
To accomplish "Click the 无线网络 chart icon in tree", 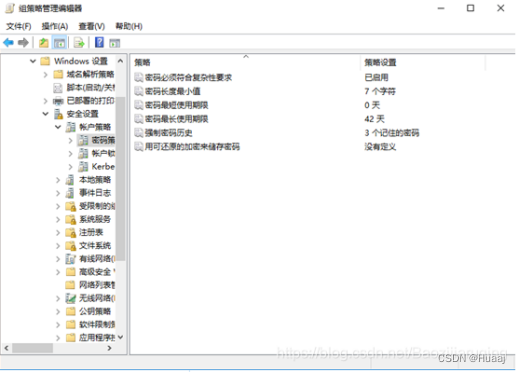I will point(71,298).
